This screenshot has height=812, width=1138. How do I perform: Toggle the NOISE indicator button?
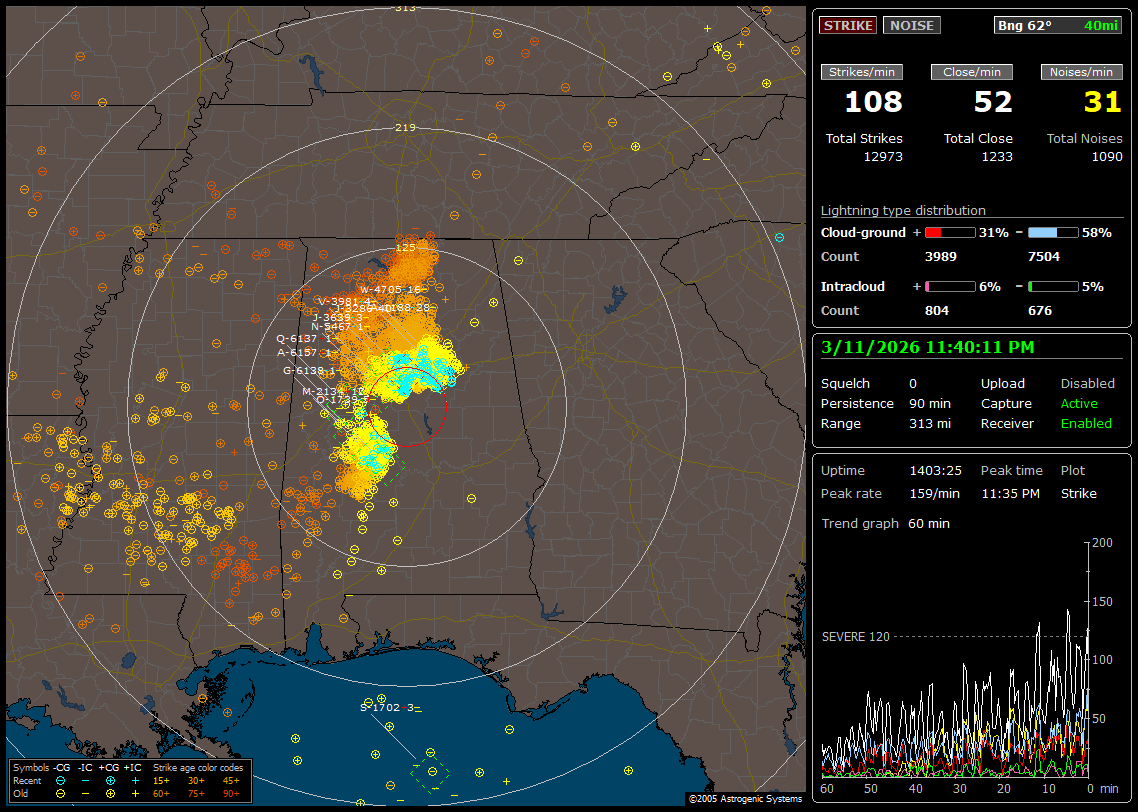pos(911,25)
